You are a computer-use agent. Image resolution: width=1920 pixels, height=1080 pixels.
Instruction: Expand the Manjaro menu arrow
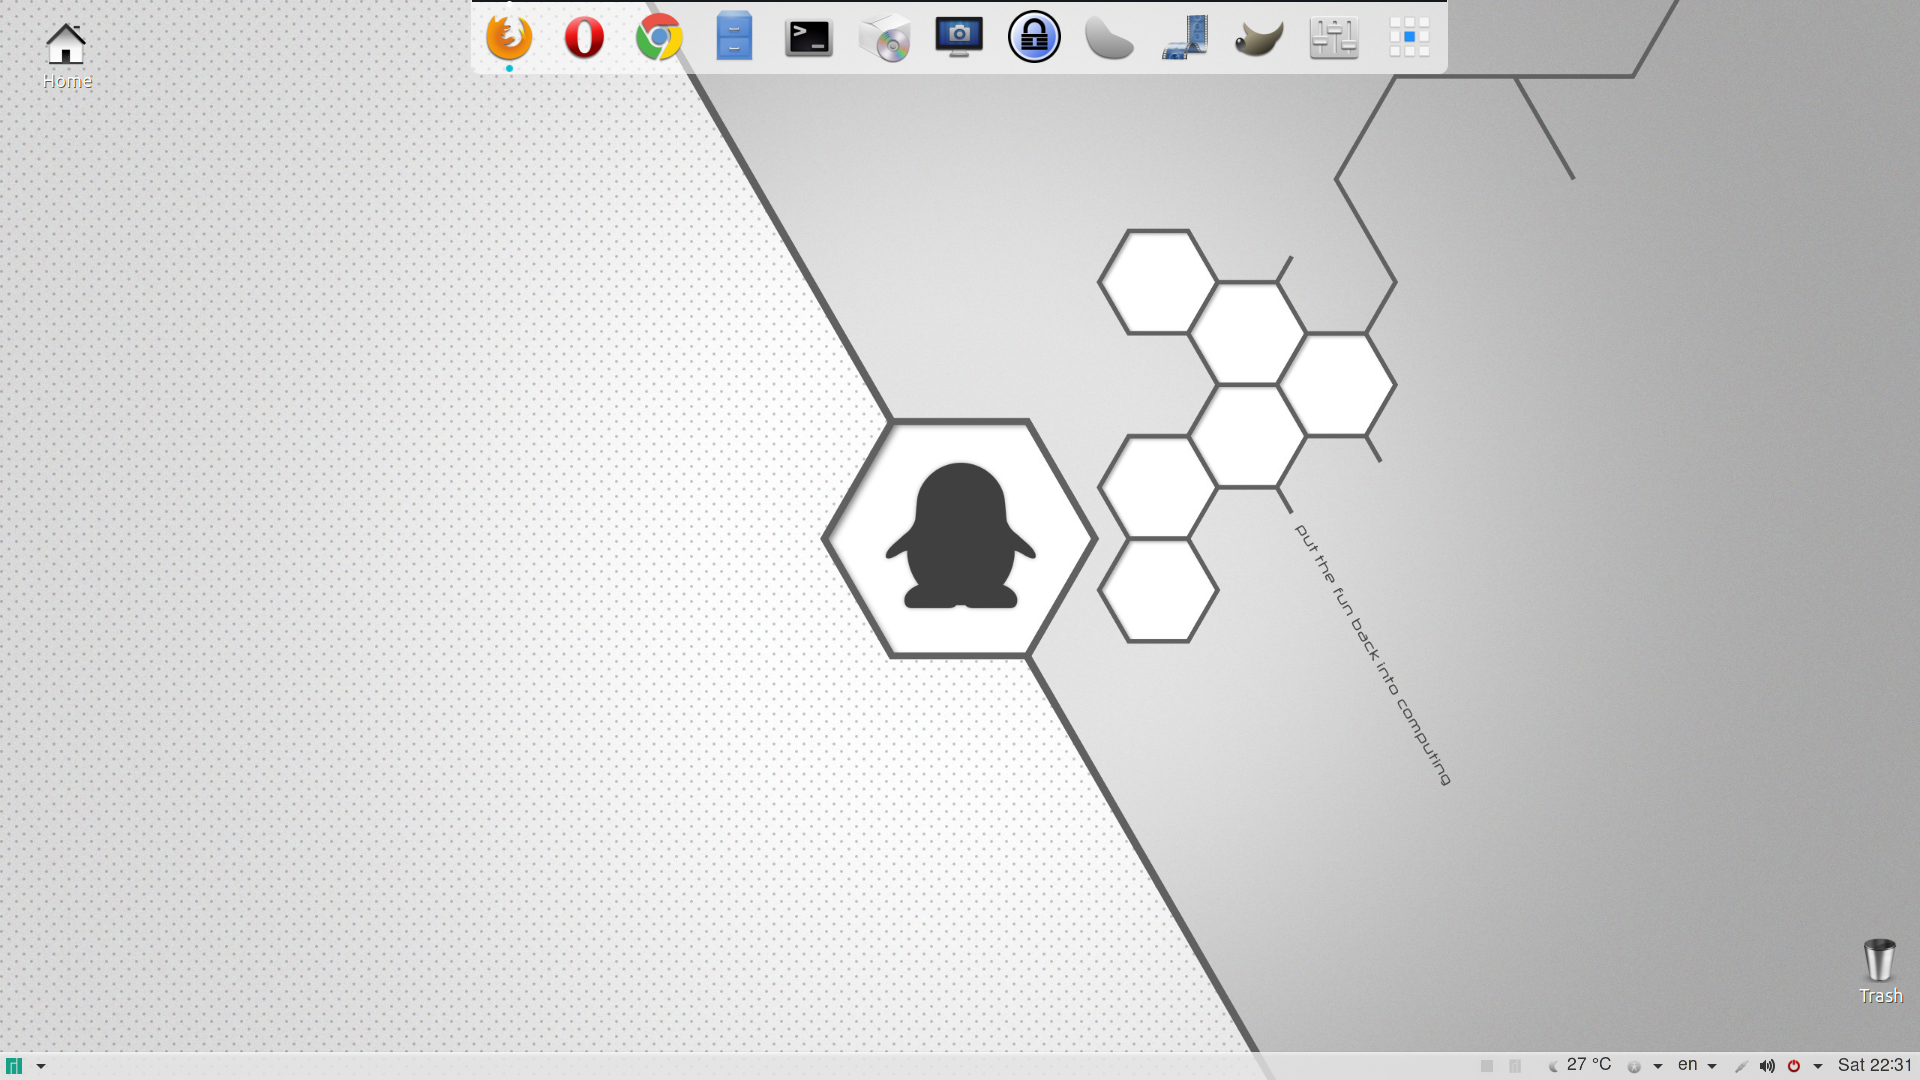click(41, 1066)
